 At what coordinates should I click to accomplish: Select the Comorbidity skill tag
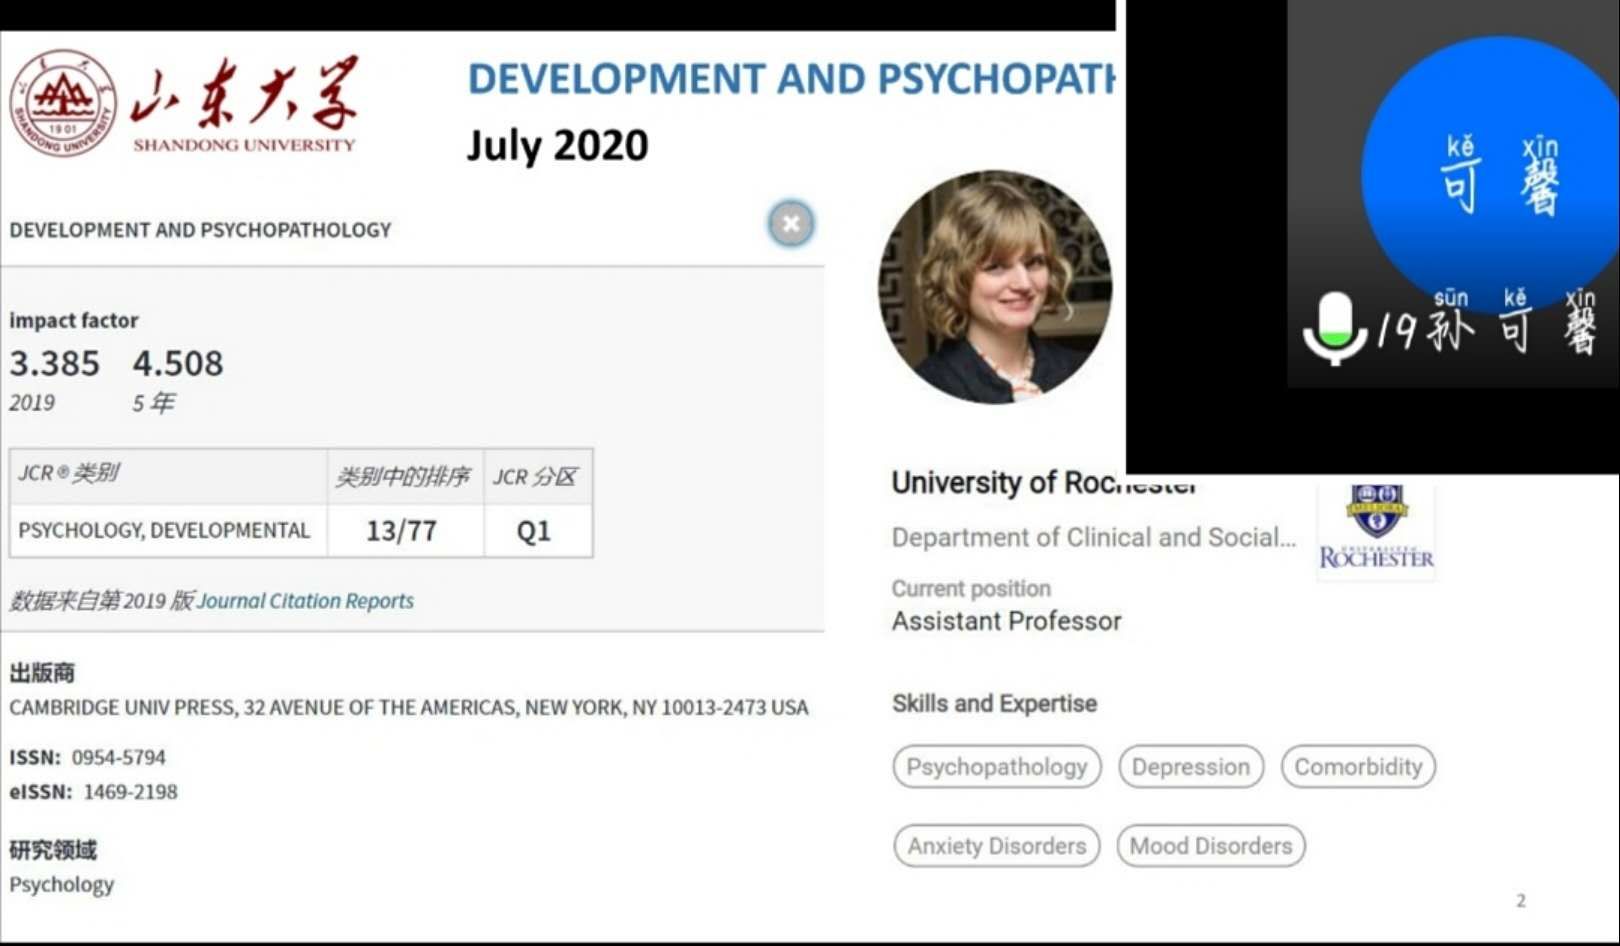[1357, 767]
